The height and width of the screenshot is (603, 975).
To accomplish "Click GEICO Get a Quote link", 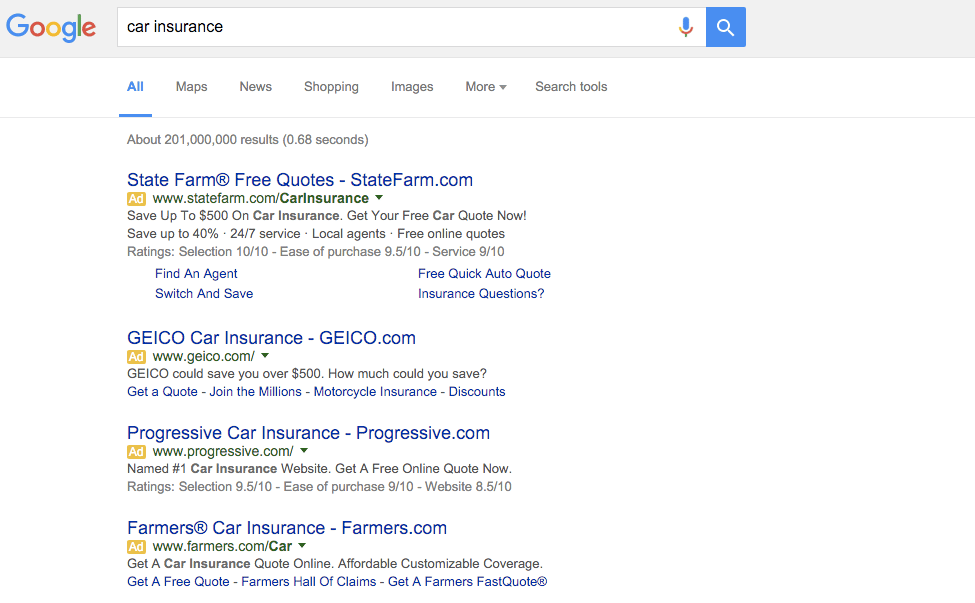I will coord(162,392).
